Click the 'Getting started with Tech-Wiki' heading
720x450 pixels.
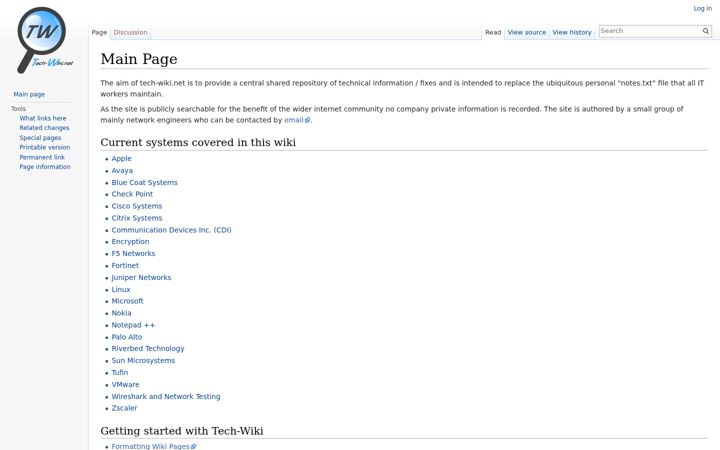pos(182,431)
